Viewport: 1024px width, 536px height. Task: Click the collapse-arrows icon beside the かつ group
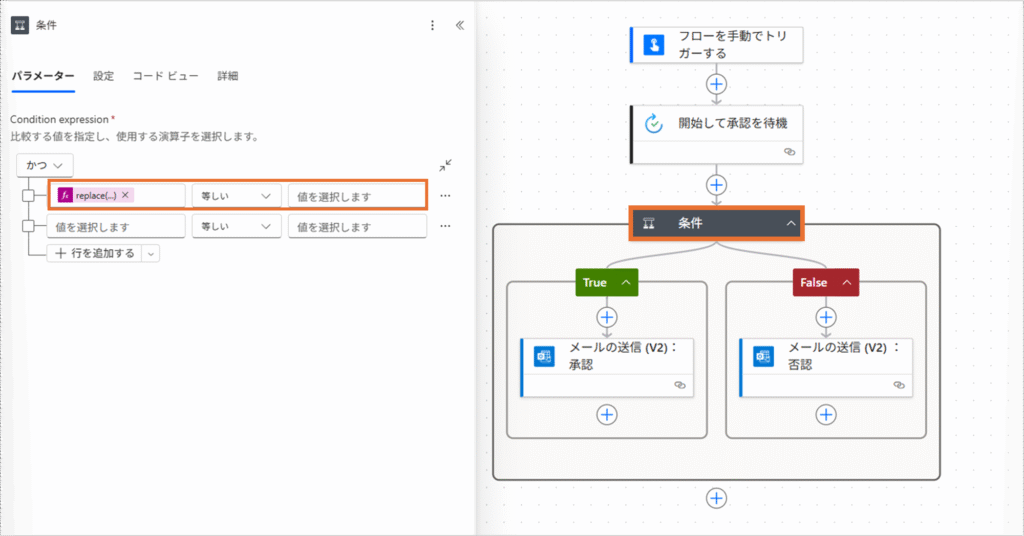445,165
